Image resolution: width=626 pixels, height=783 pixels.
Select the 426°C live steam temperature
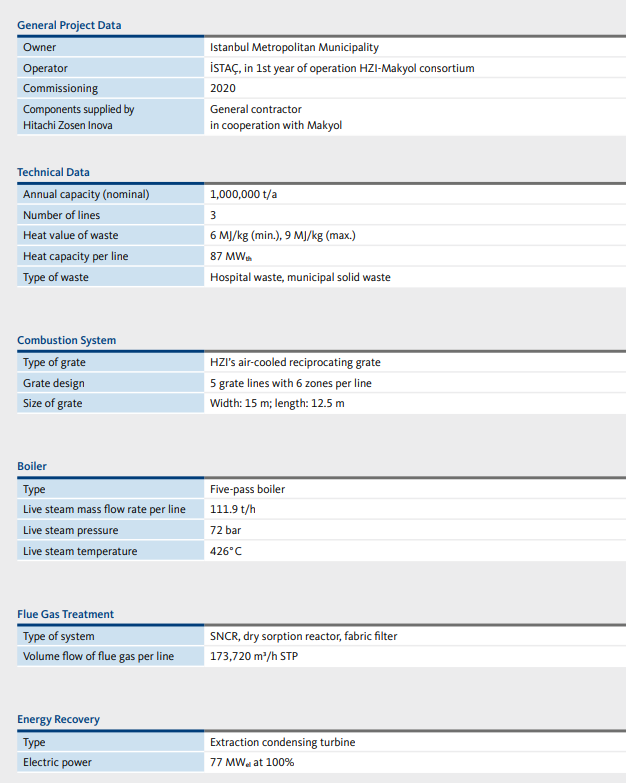(226, 551)
